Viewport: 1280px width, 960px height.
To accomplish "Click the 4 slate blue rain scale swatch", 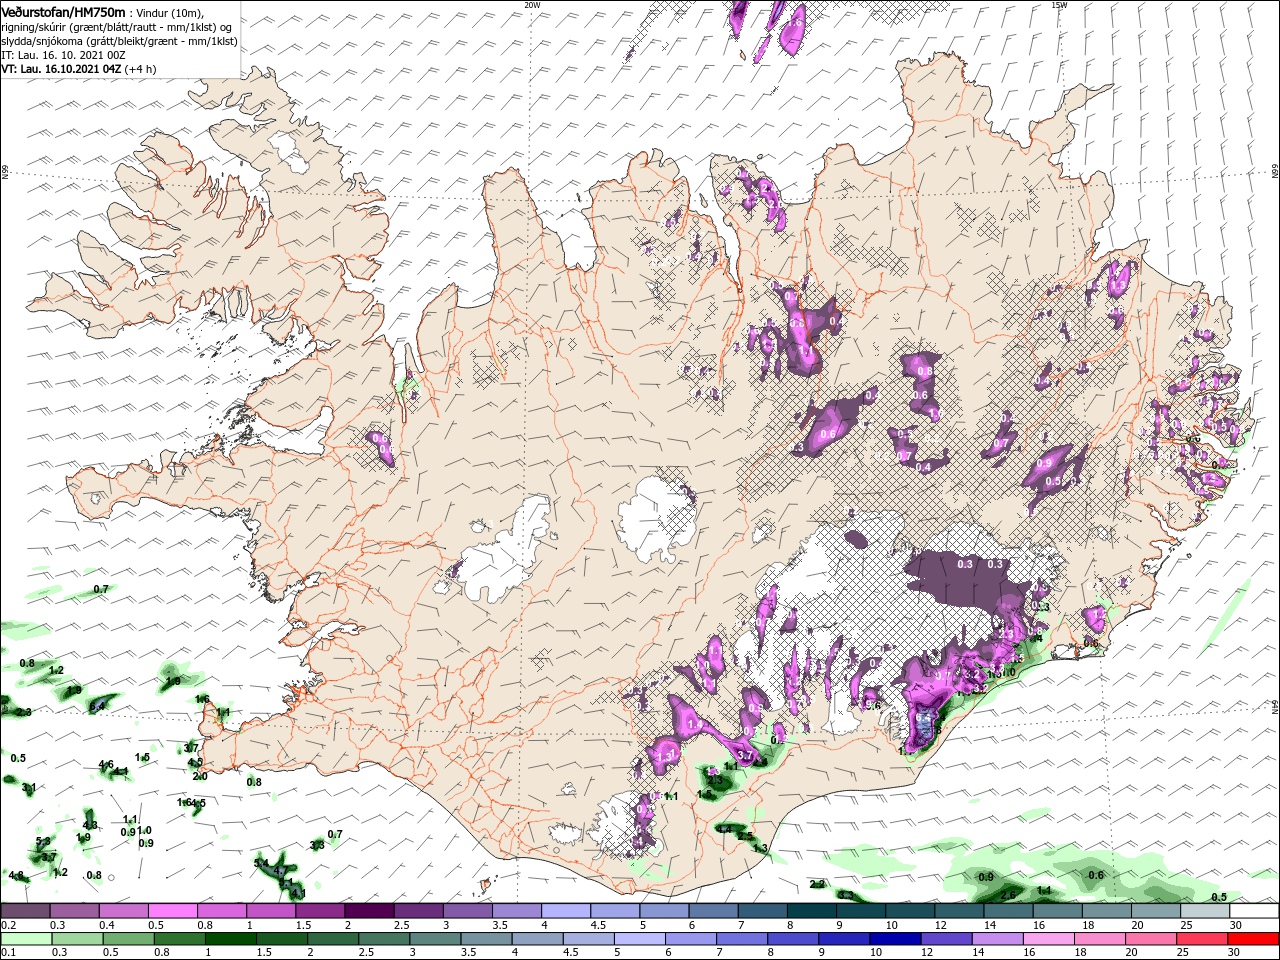I will 537,939.
